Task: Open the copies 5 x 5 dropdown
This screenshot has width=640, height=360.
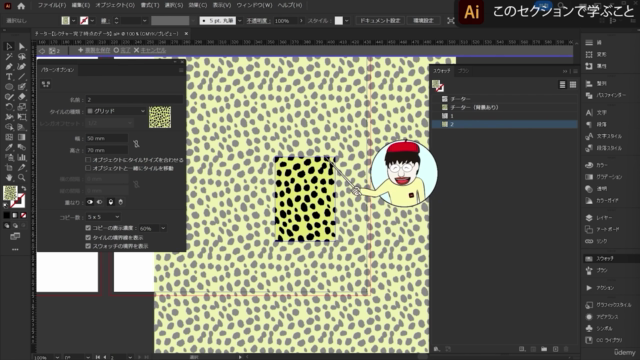Action: 103,217
